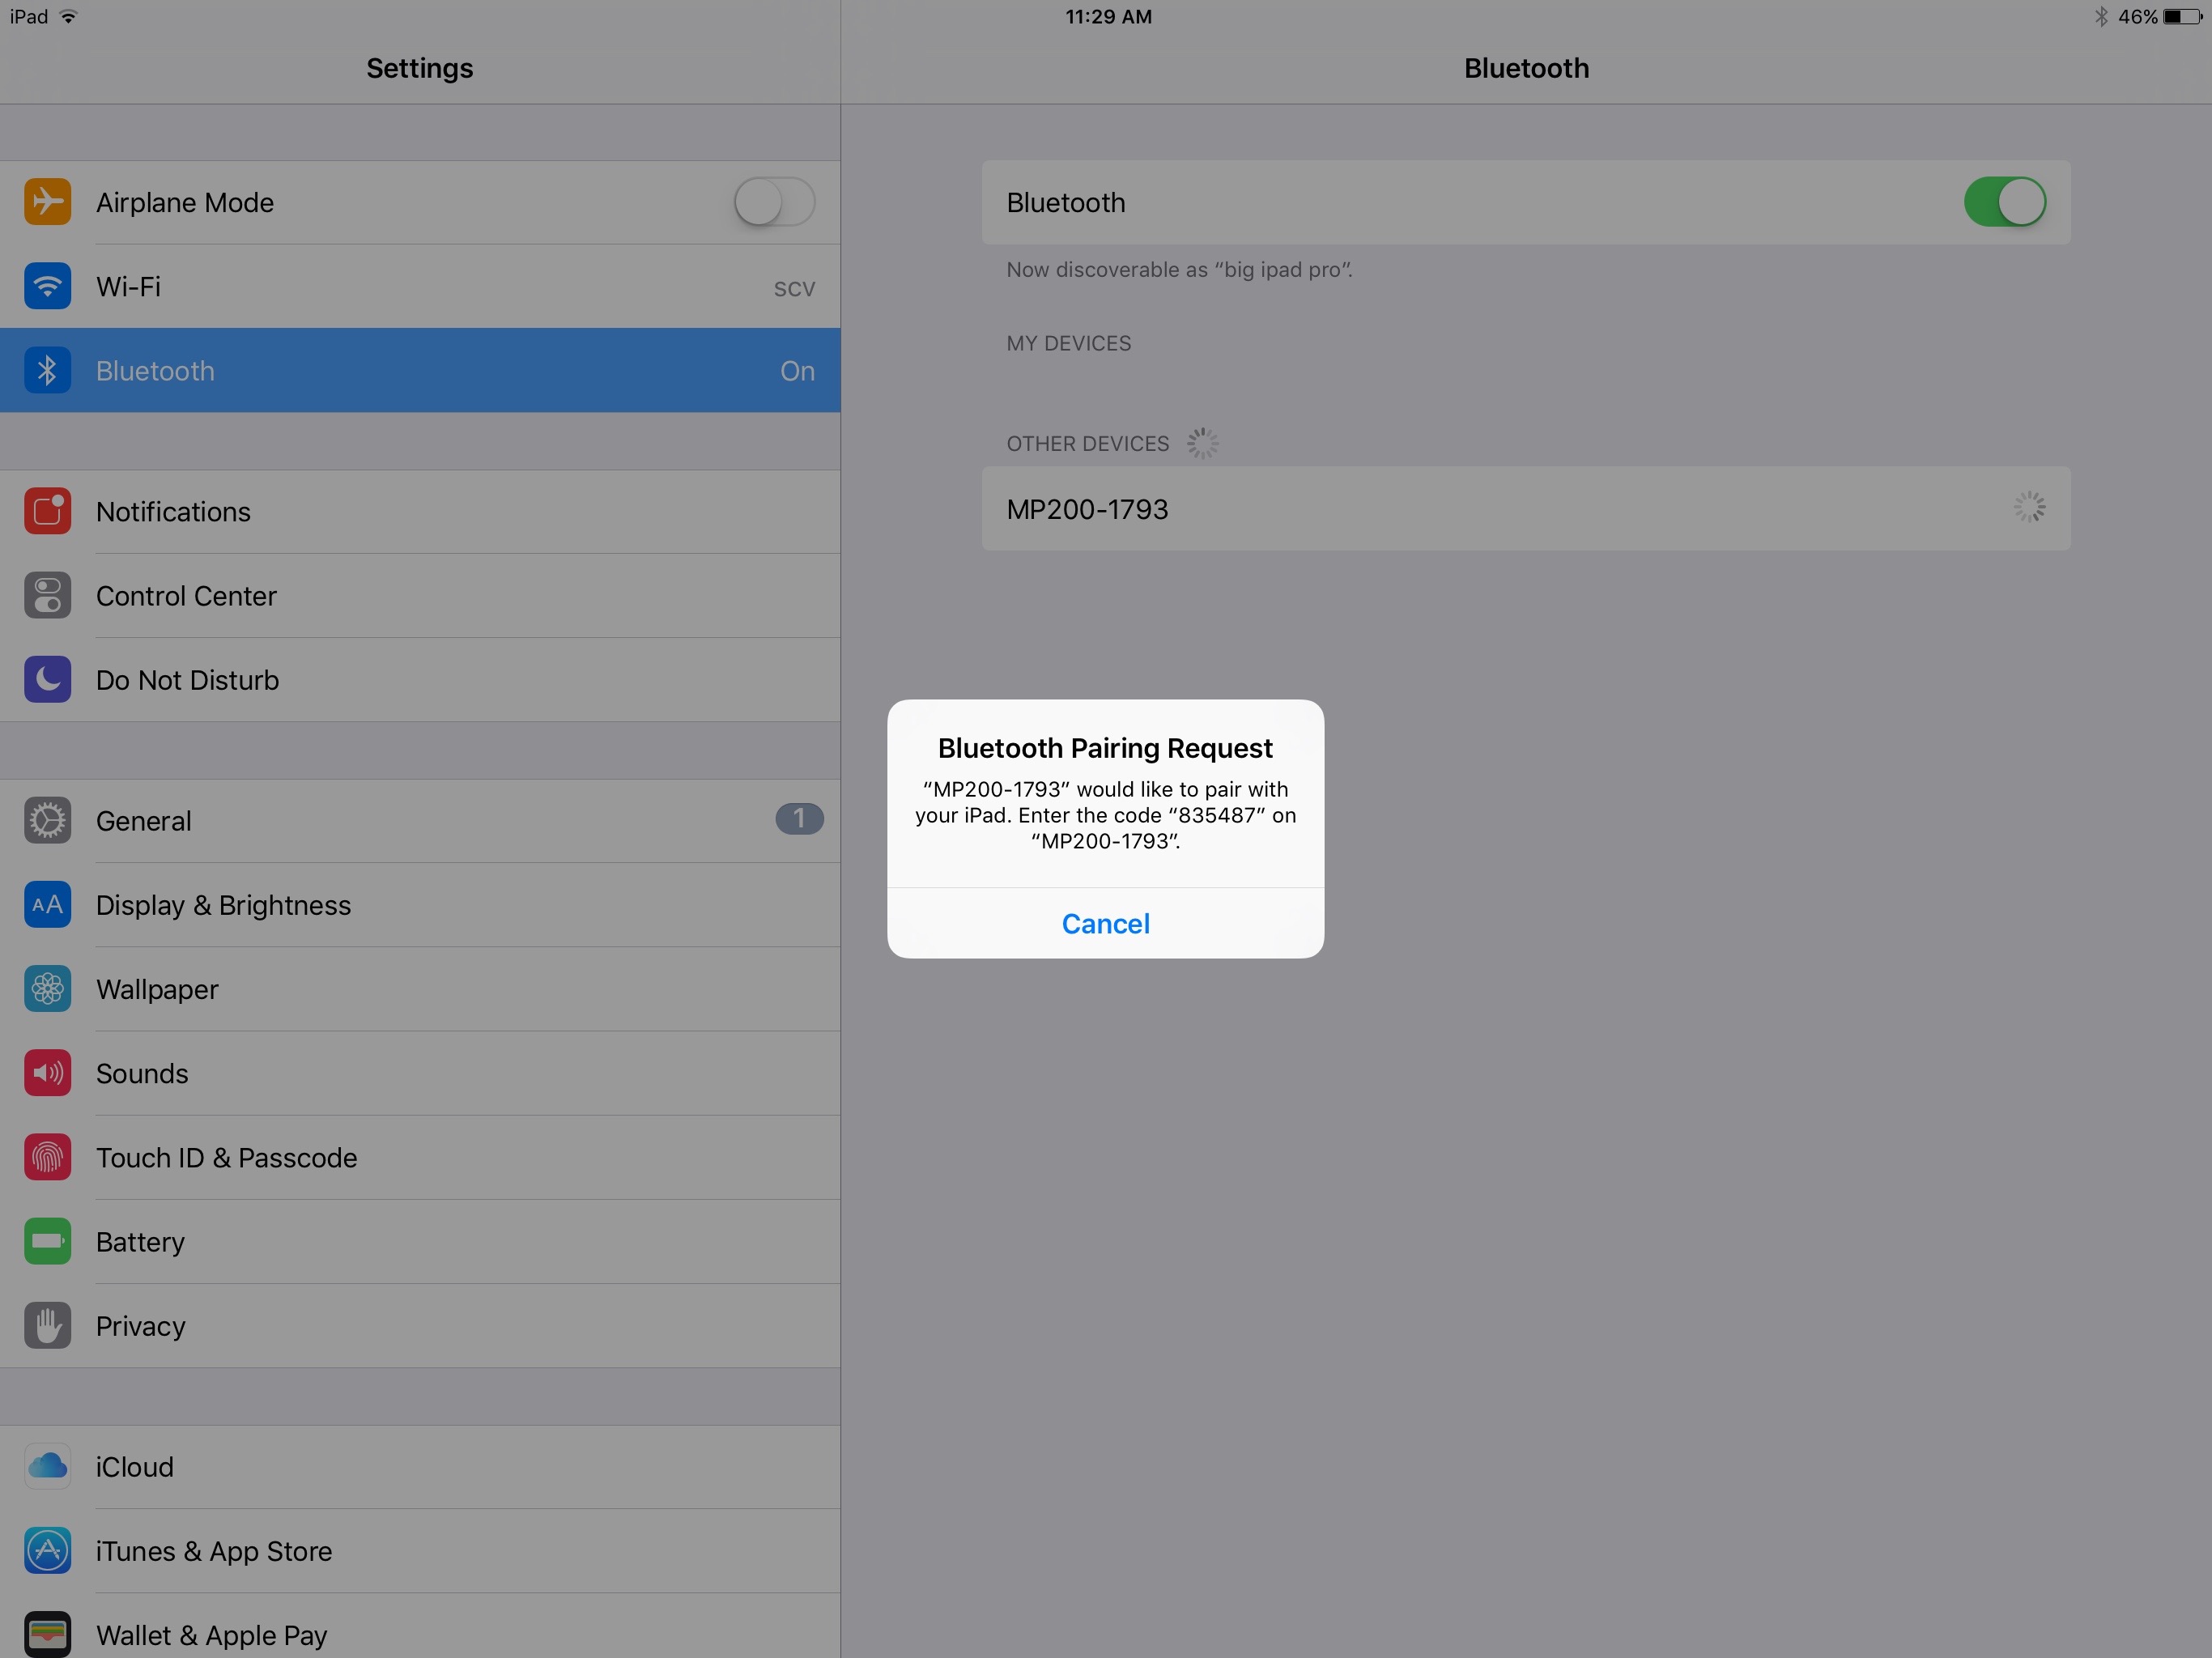The width and height of the screenshot is (2212, 1658).
Task: Open Wallet & Apple Pay settings
Action: point(420,1634)
